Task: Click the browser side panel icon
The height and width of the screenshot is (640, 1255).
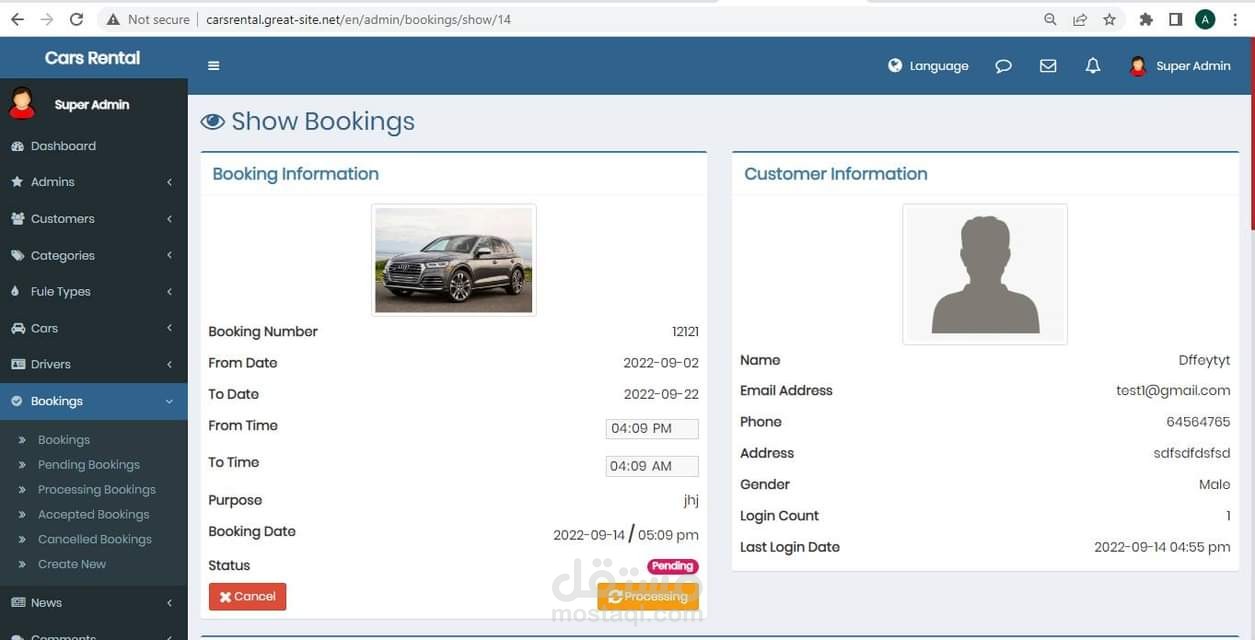Action: tap(1176, 19)
